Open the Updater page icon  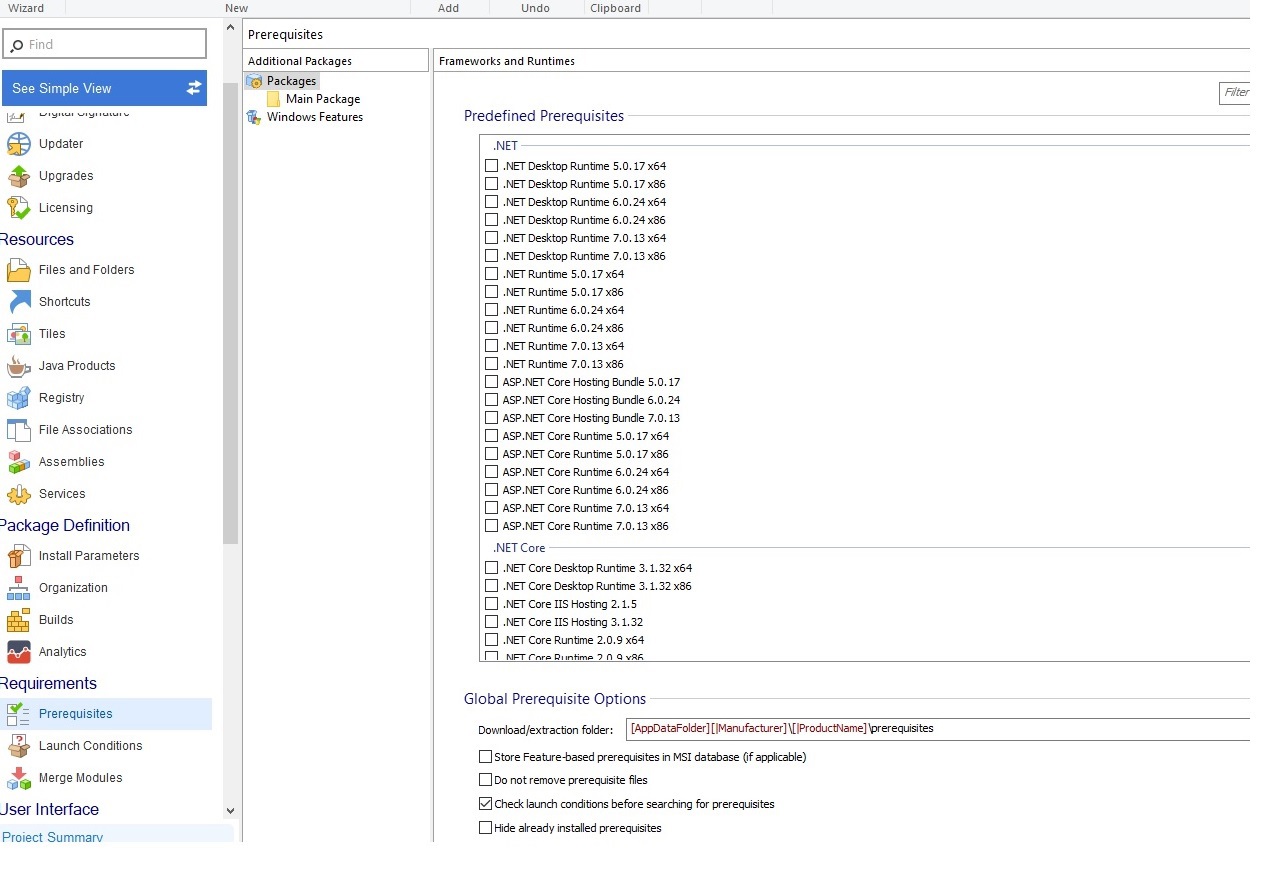[19, 144]
